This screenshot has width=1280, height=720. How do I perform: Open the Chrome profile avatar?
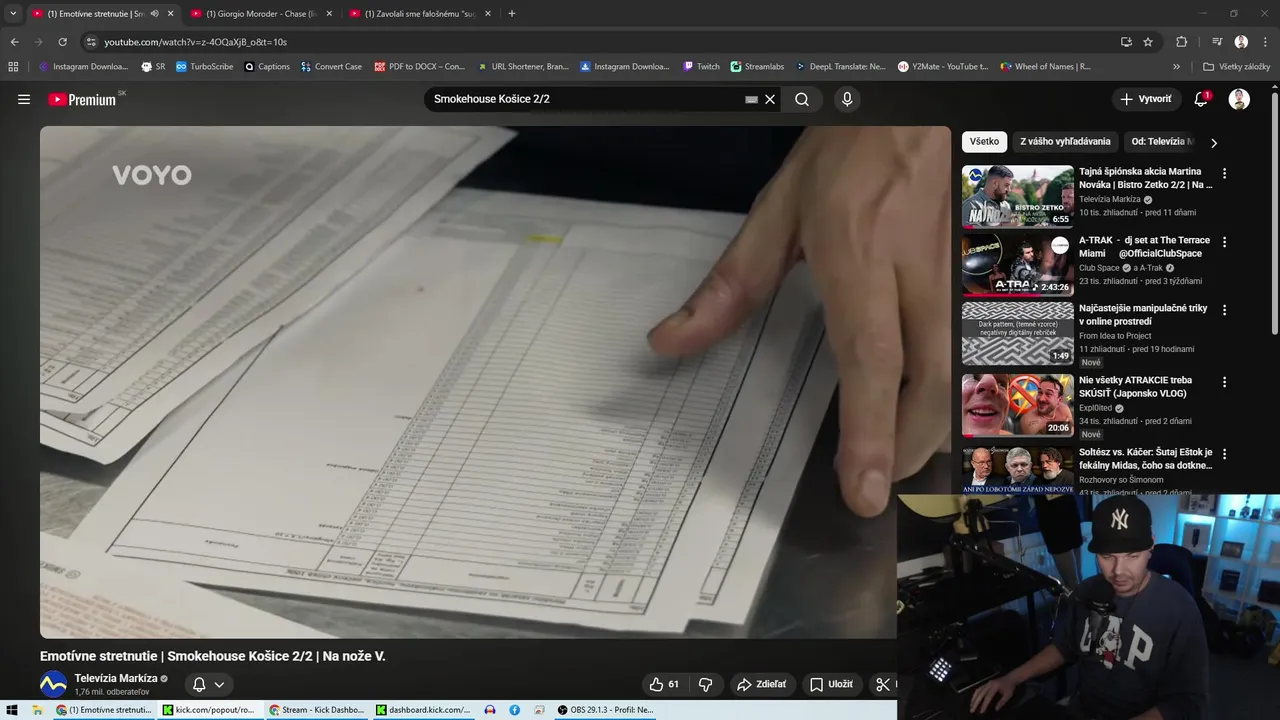(1241, 42)
